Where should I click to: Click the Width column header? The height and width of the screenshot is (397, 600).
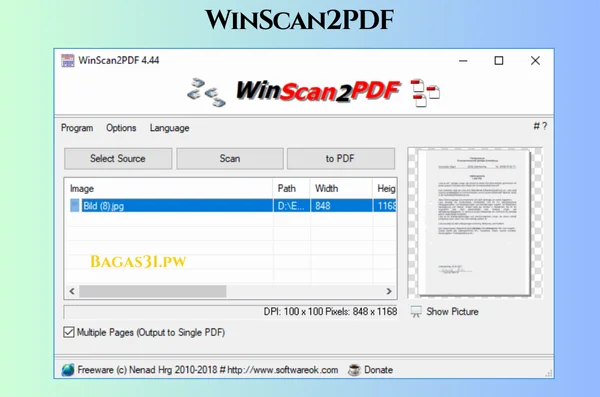341,188
